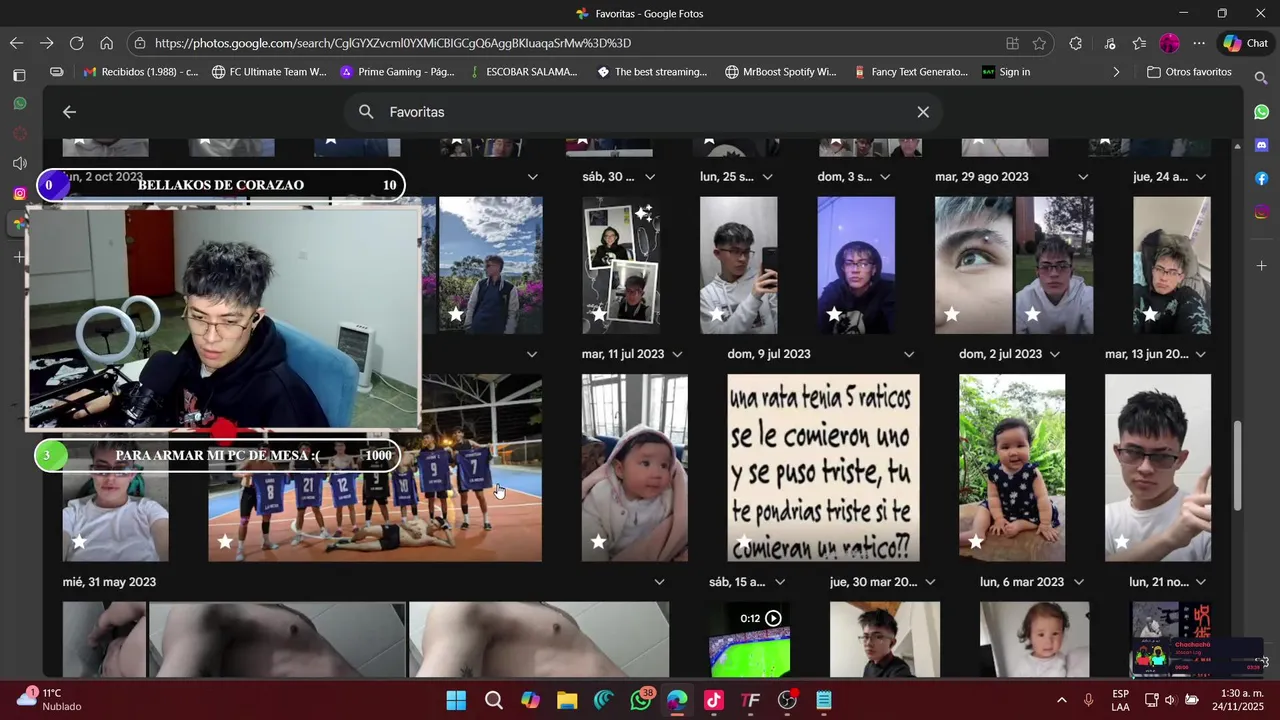The width and height of the screenshot is (1280, 720).
Task: Expand the jue, 24 a... date chevron
Action: 1201,177
